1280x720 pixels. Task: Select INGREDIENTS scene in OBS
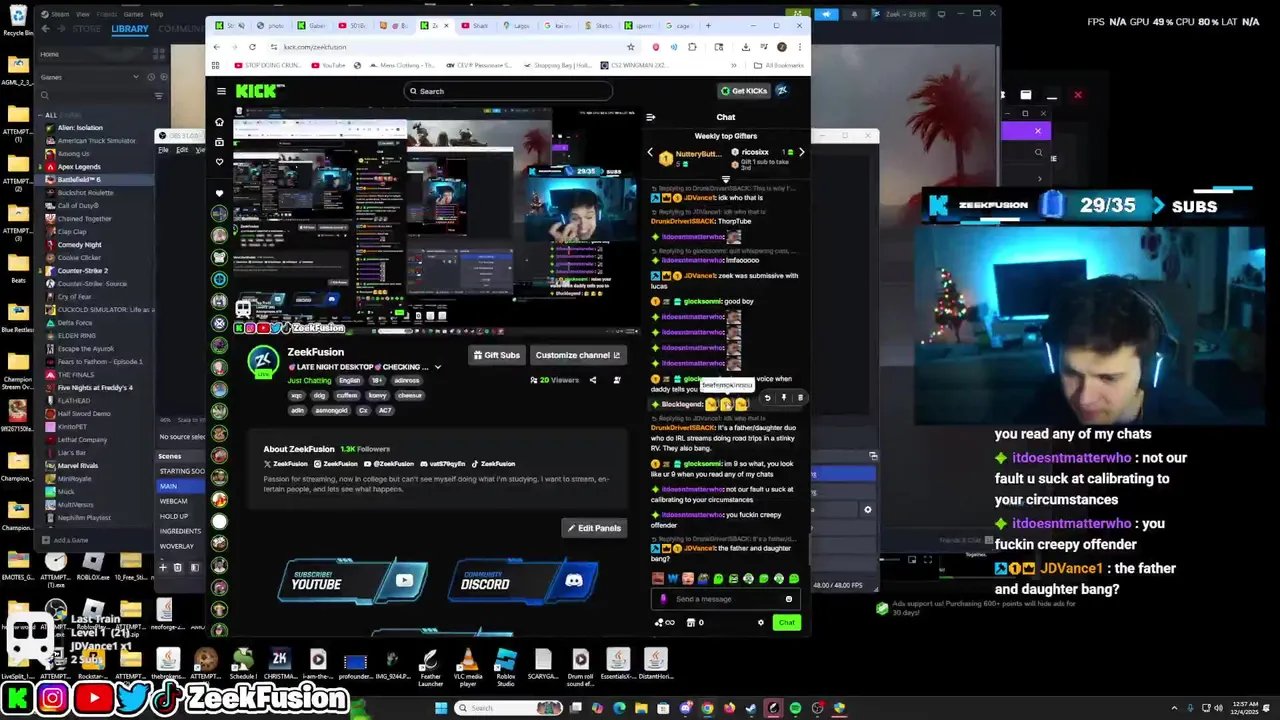[x=180, y=531]
